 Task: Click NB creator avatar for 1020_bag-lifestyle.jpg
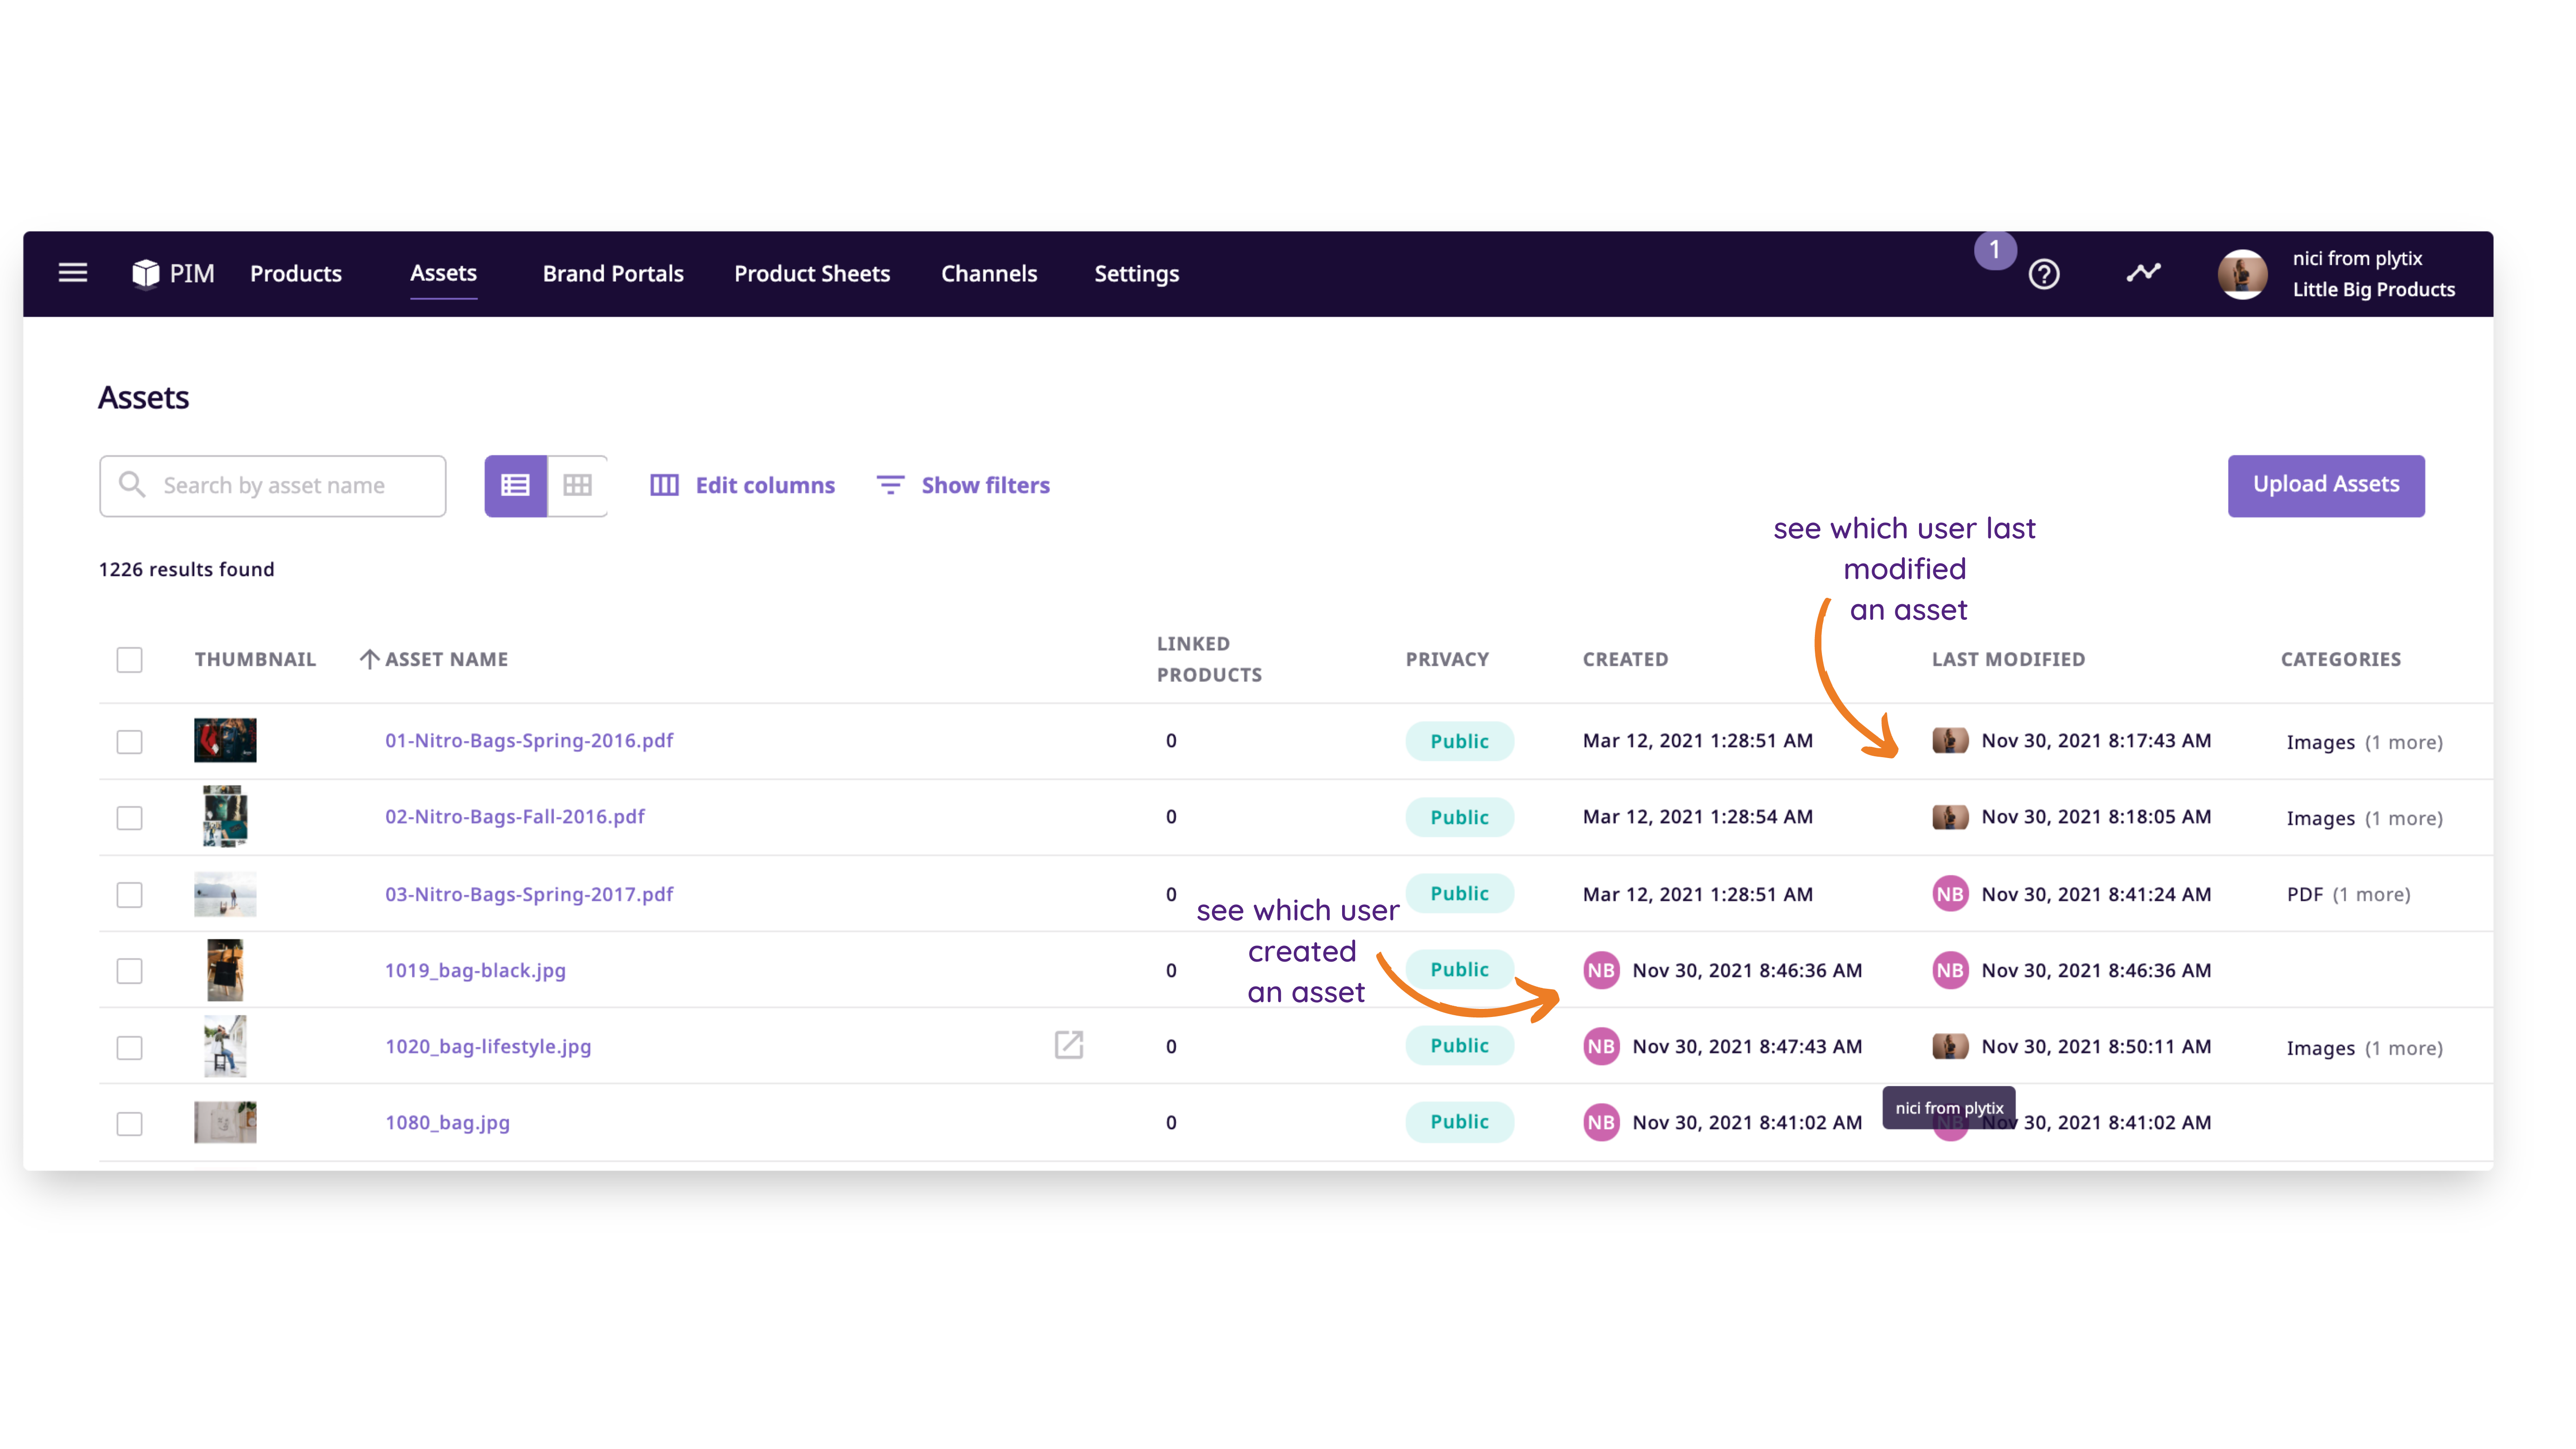point(1601,1046)
